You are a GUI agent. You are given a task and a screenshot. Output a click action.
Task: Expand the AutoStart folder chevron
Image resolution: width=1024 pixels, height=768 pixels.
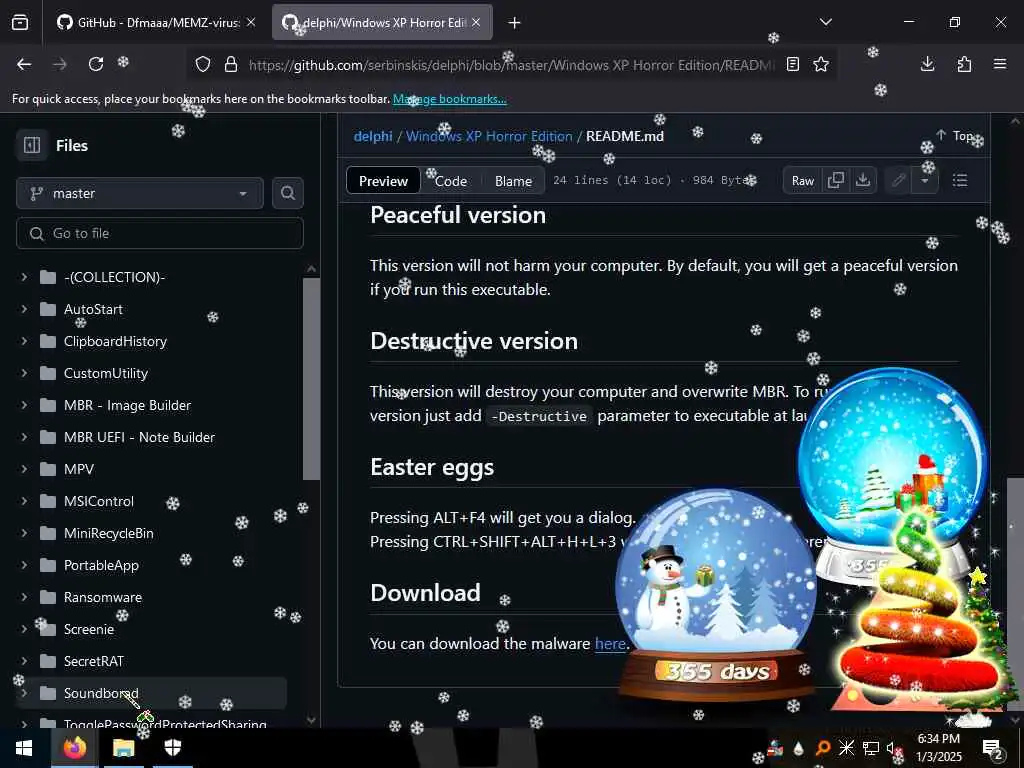coord(24,309)
